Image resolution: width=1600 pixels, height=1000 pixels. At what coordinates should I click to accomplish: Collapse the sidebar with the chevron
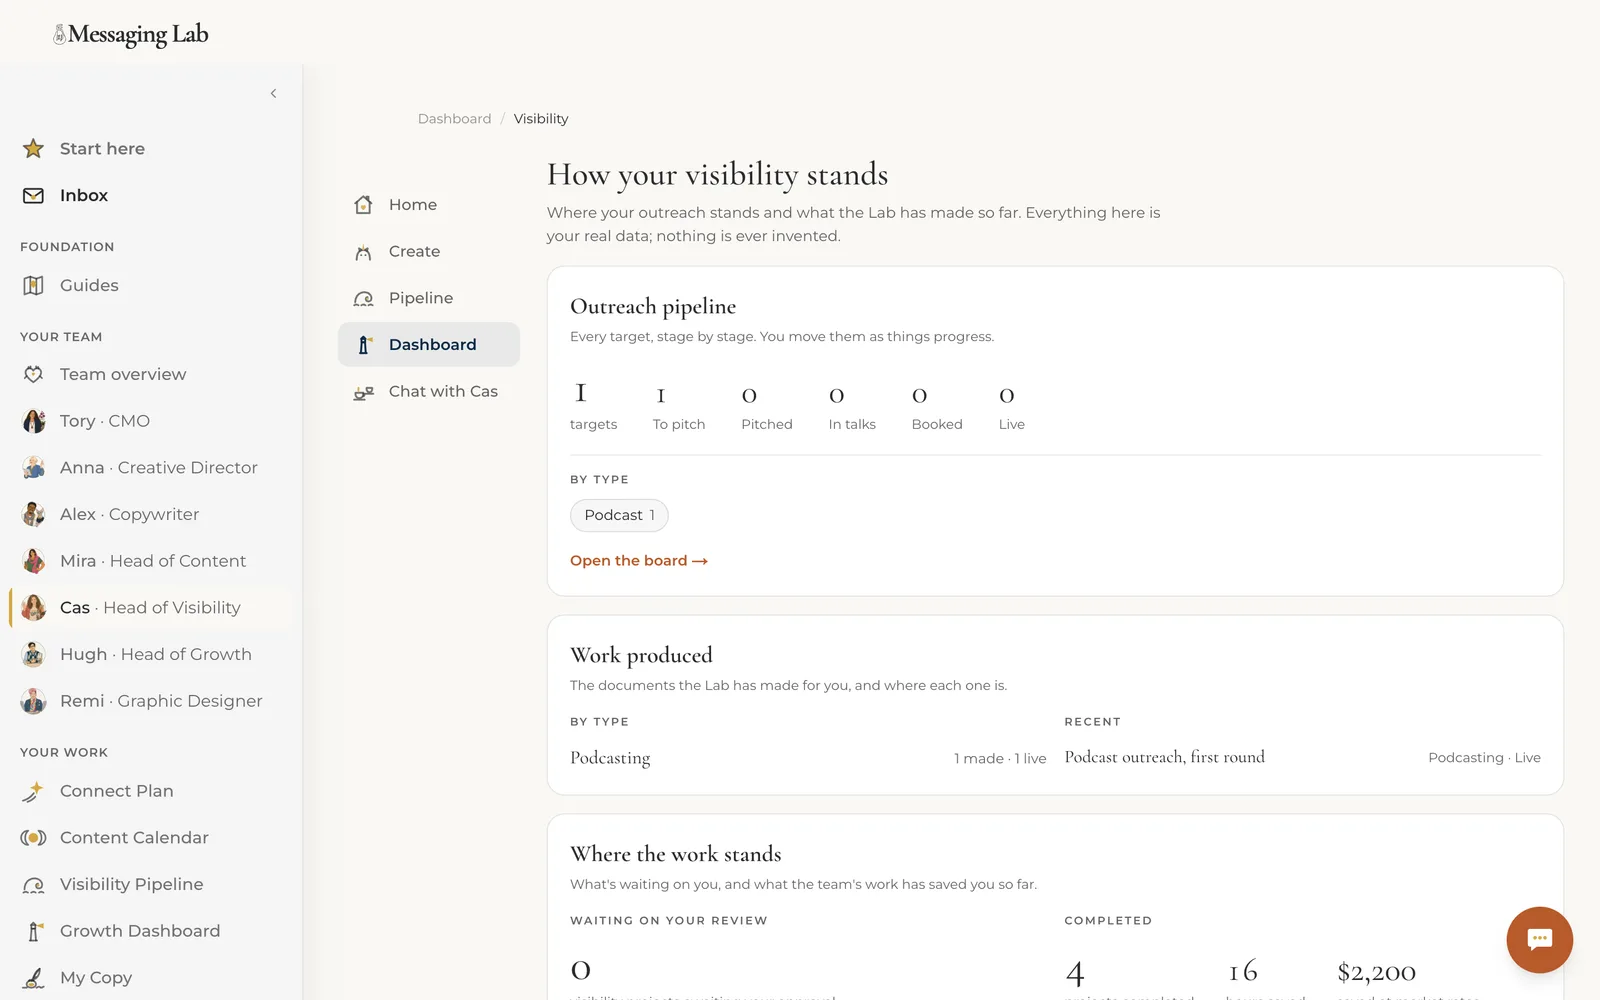tap(273, 93)
